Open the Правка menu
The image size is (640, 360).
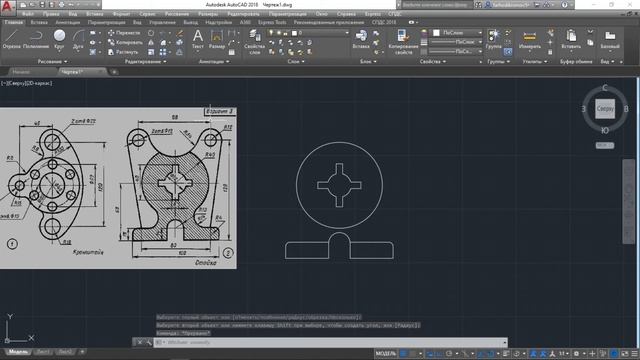[51, 14]
